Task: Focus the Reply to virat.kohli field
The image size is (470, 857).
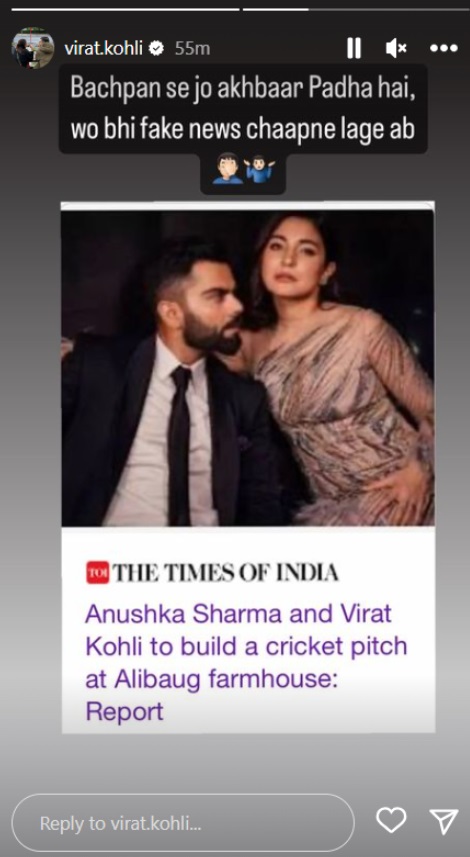Action: click(x=183, y=823)
